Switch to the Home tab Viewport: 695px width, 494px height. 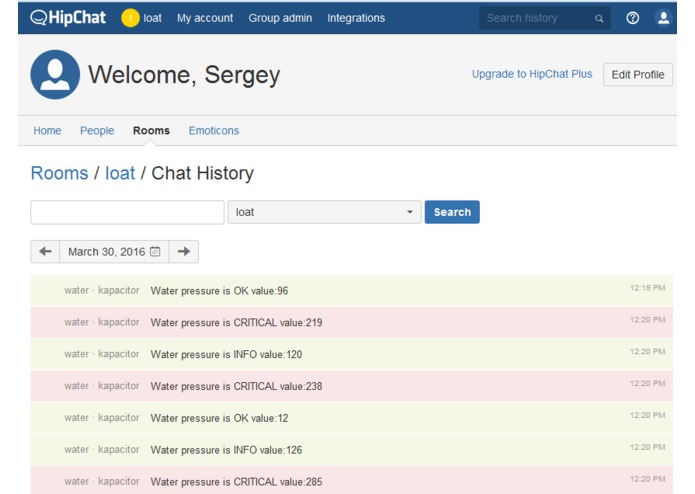click(47, 131)
